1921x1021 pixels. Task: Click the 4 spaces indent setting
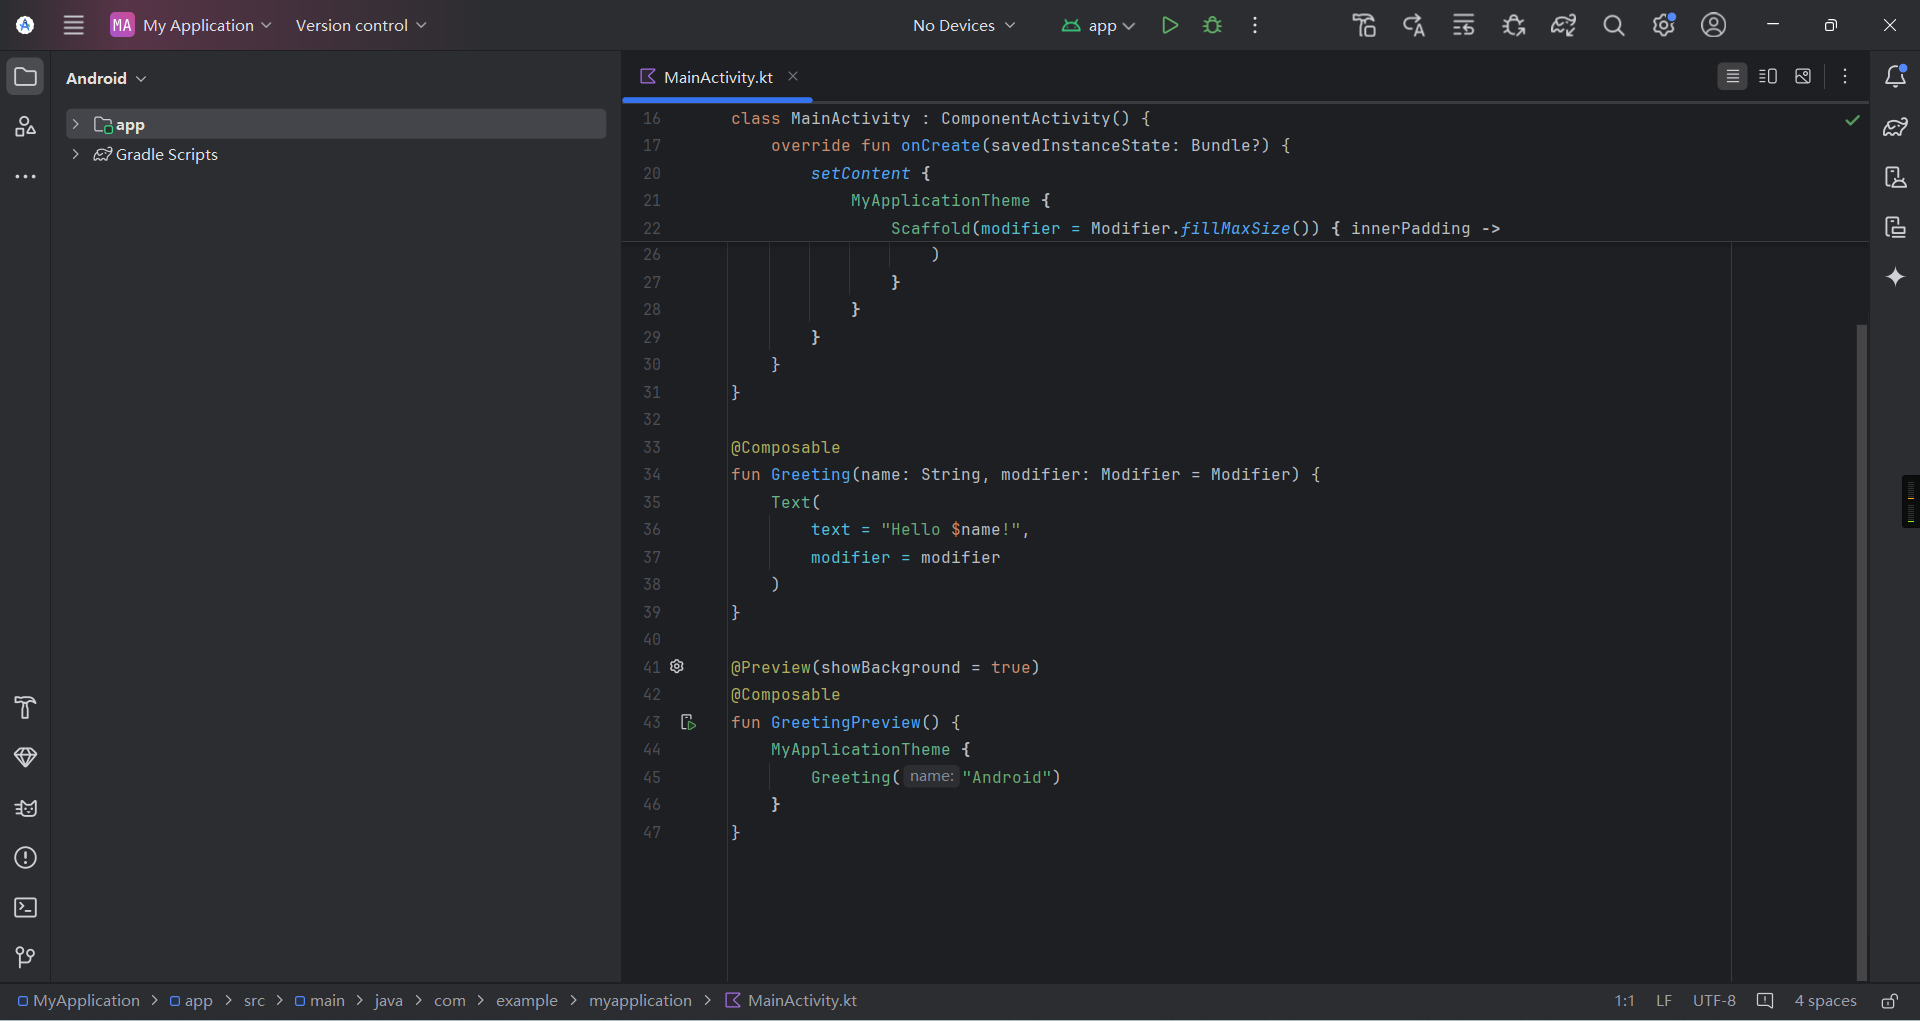(x=1825, y=1001)
